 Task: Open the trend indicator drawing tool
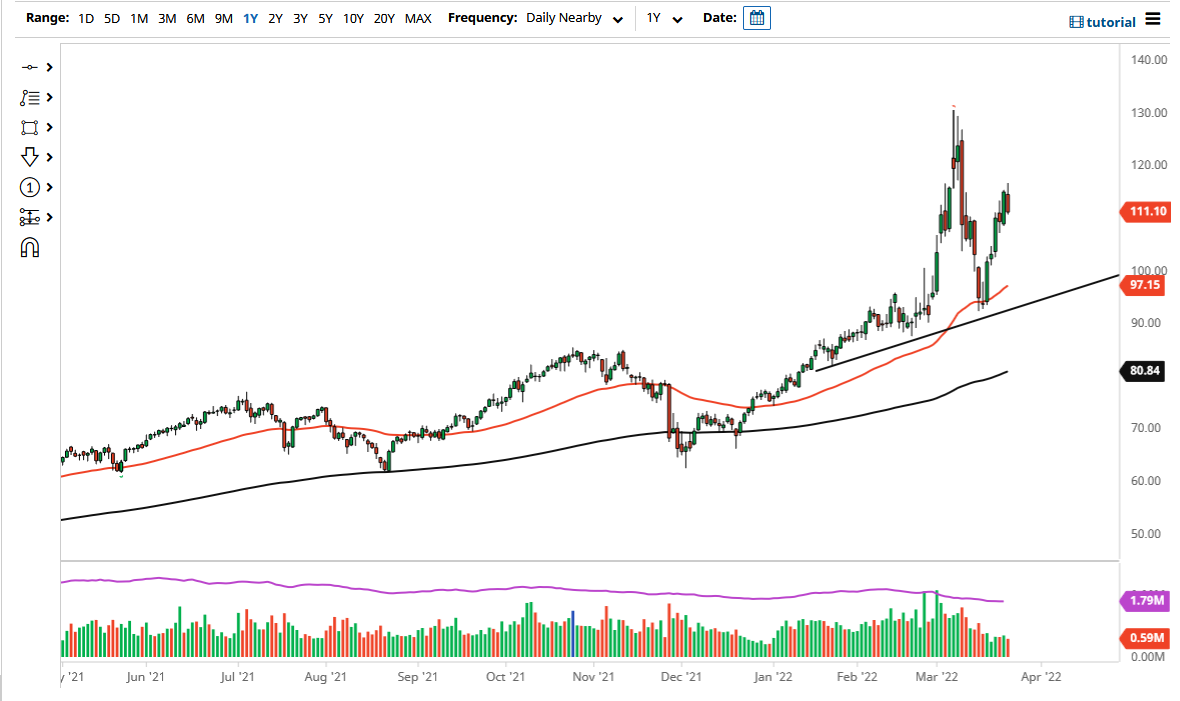click(31, 97)
